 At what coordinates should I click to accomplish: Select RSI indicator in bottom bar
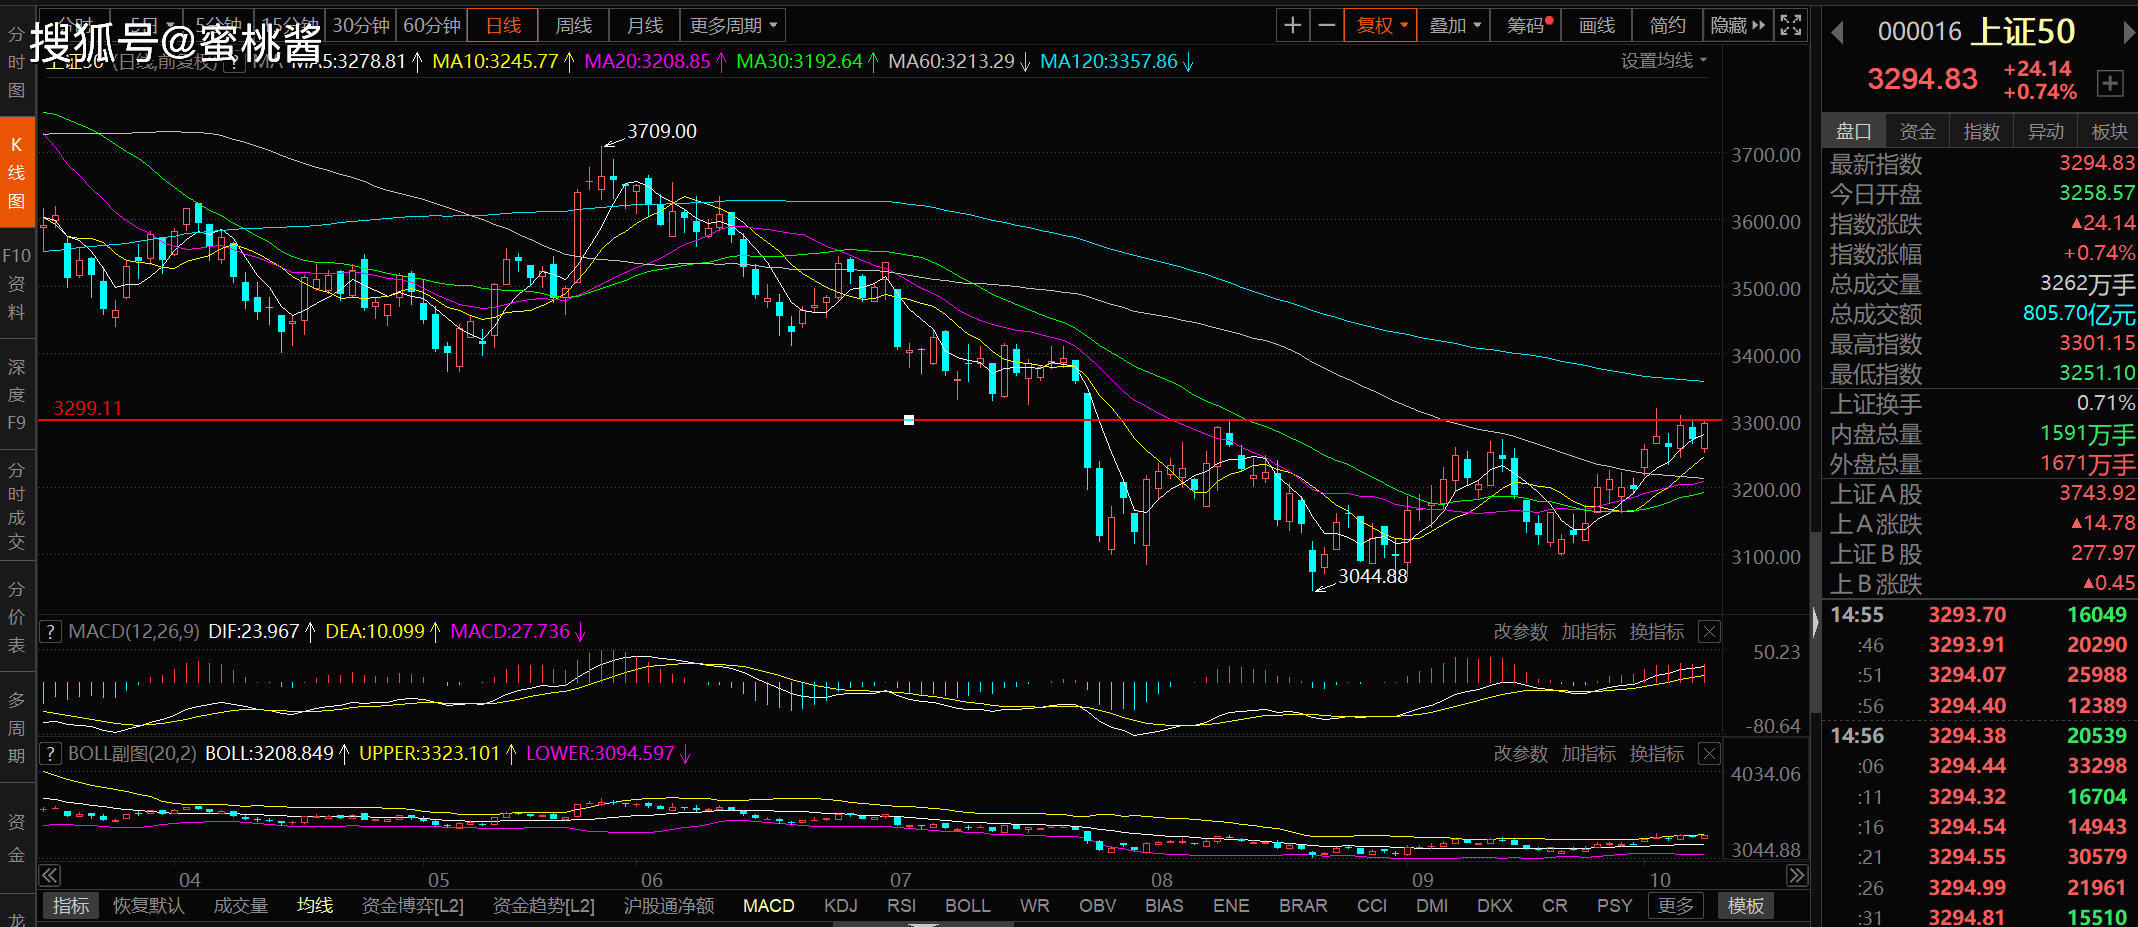901,906
